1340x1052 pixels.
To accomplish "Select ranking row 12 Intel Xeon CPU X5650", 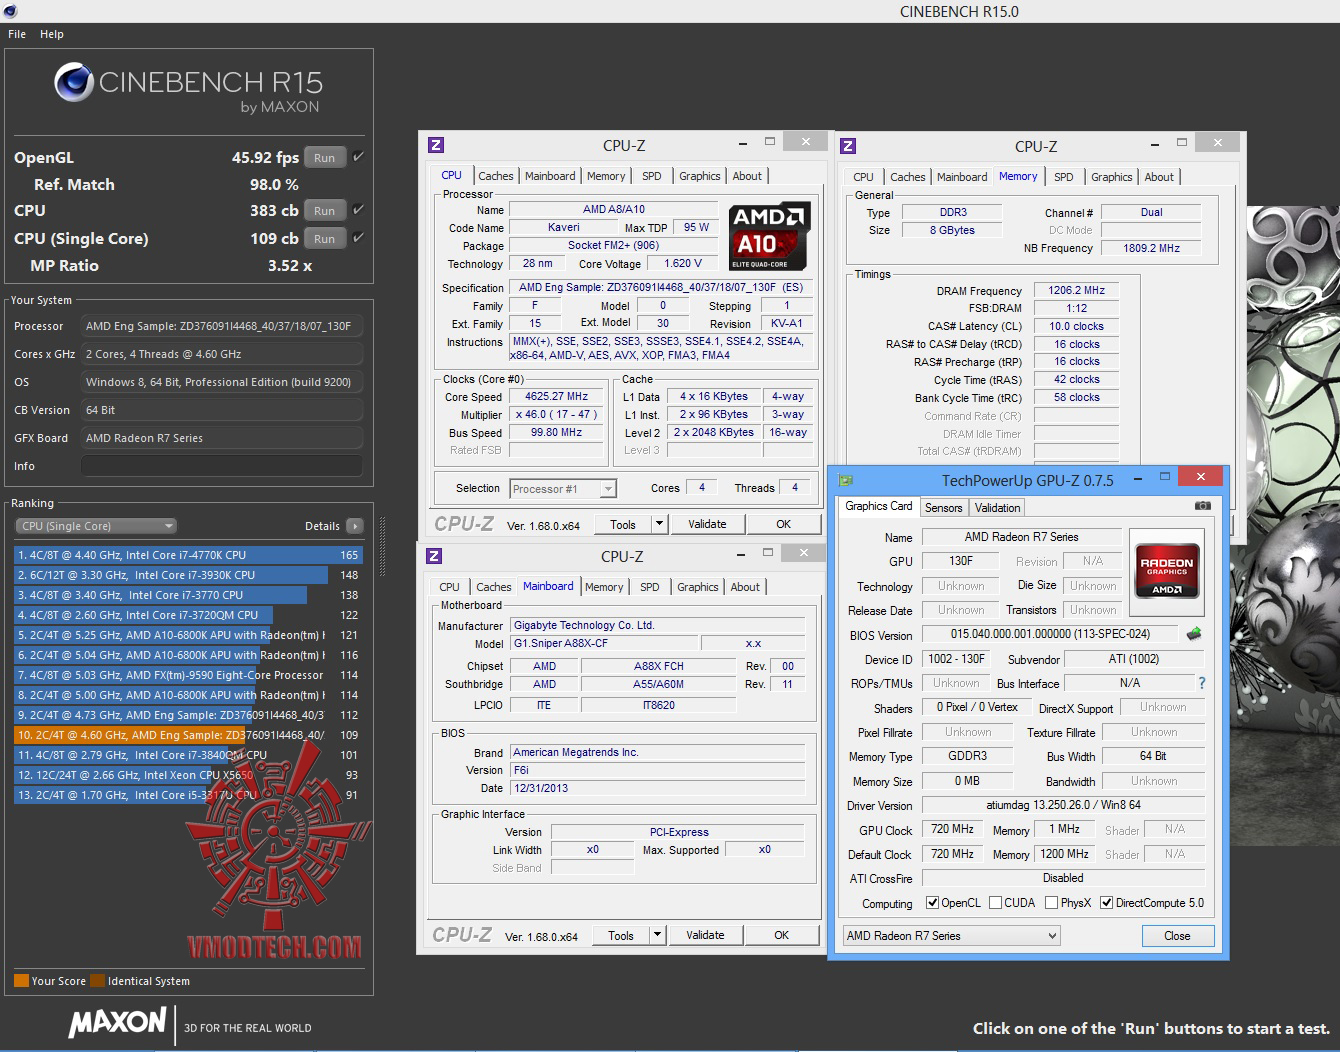I will (188, 775).
